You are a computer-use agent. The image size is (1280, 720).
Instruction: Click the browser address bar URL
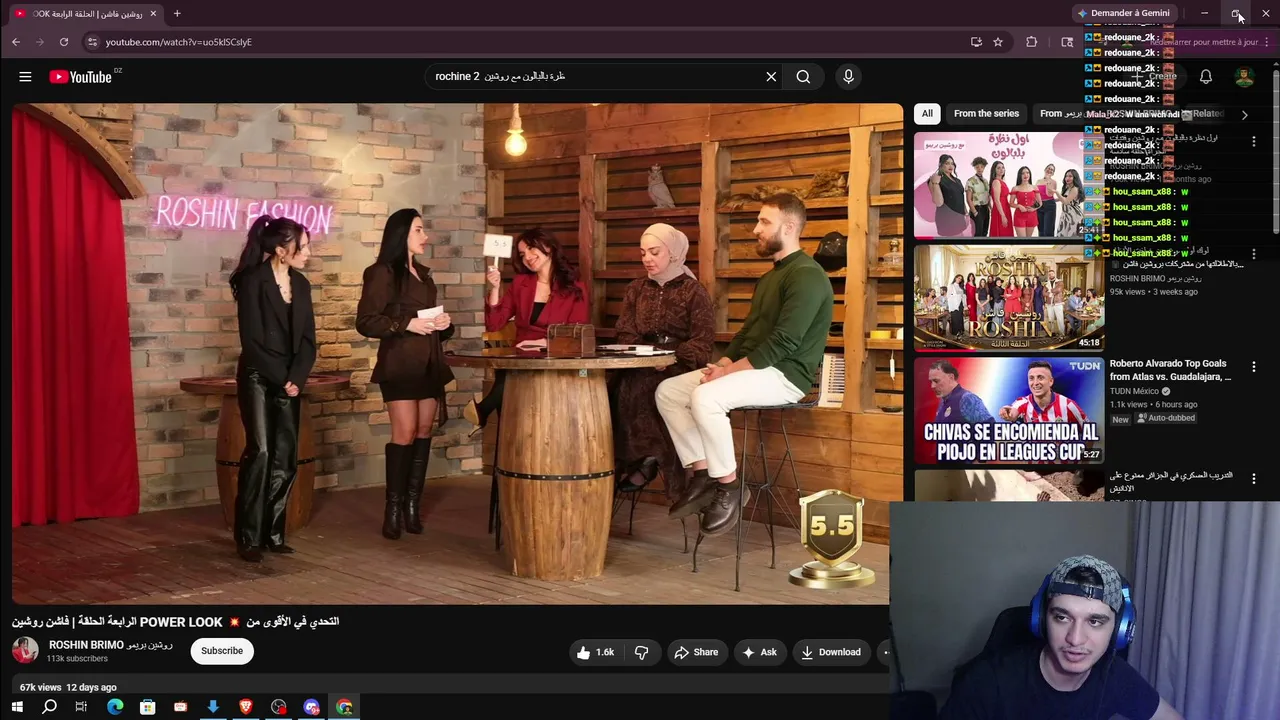coord(179,42)
